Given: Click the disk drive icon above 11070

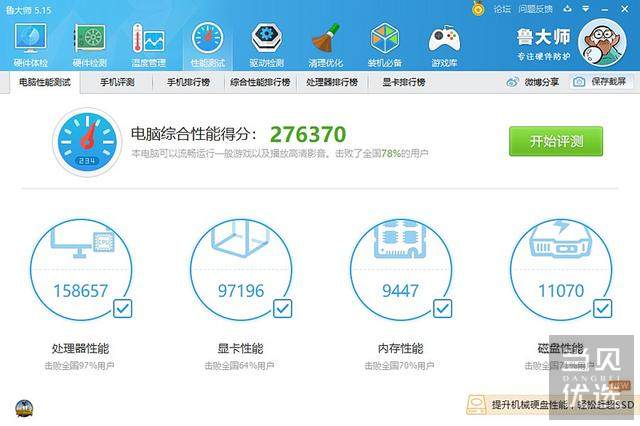Looking at the screenshot, I should click(x=560, y=240).
